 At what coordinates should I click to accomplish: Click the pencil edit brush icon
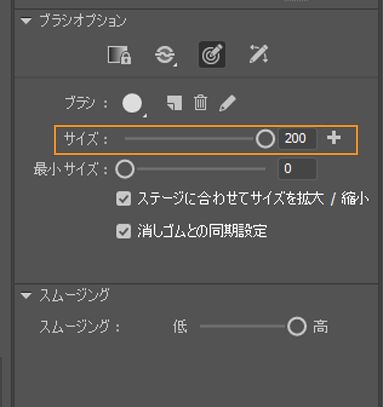click(228, 103)
